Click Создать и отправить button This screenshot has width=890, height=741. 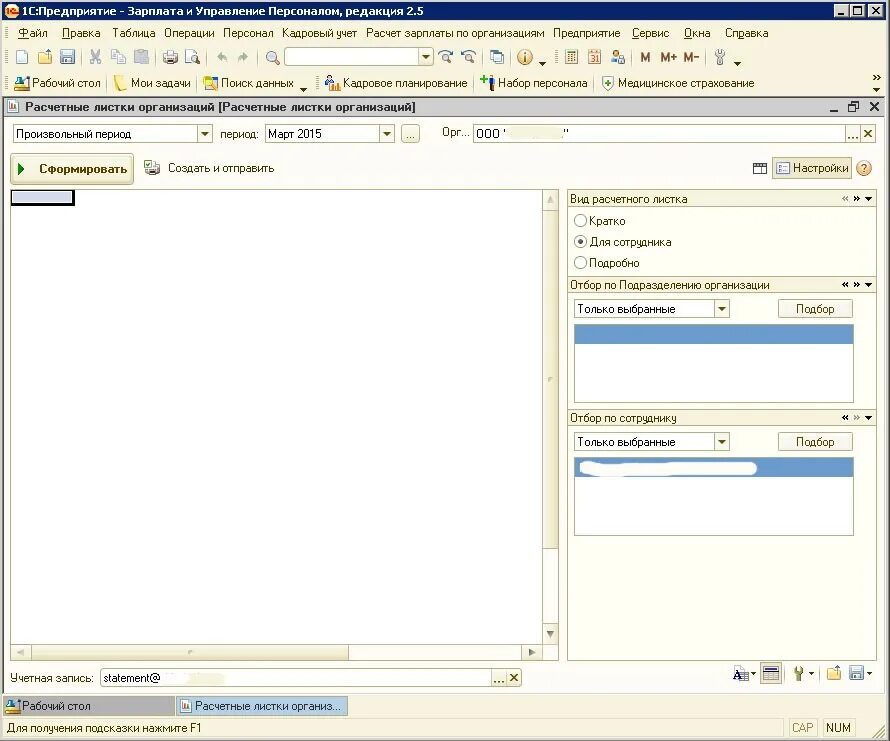[209, 168]
